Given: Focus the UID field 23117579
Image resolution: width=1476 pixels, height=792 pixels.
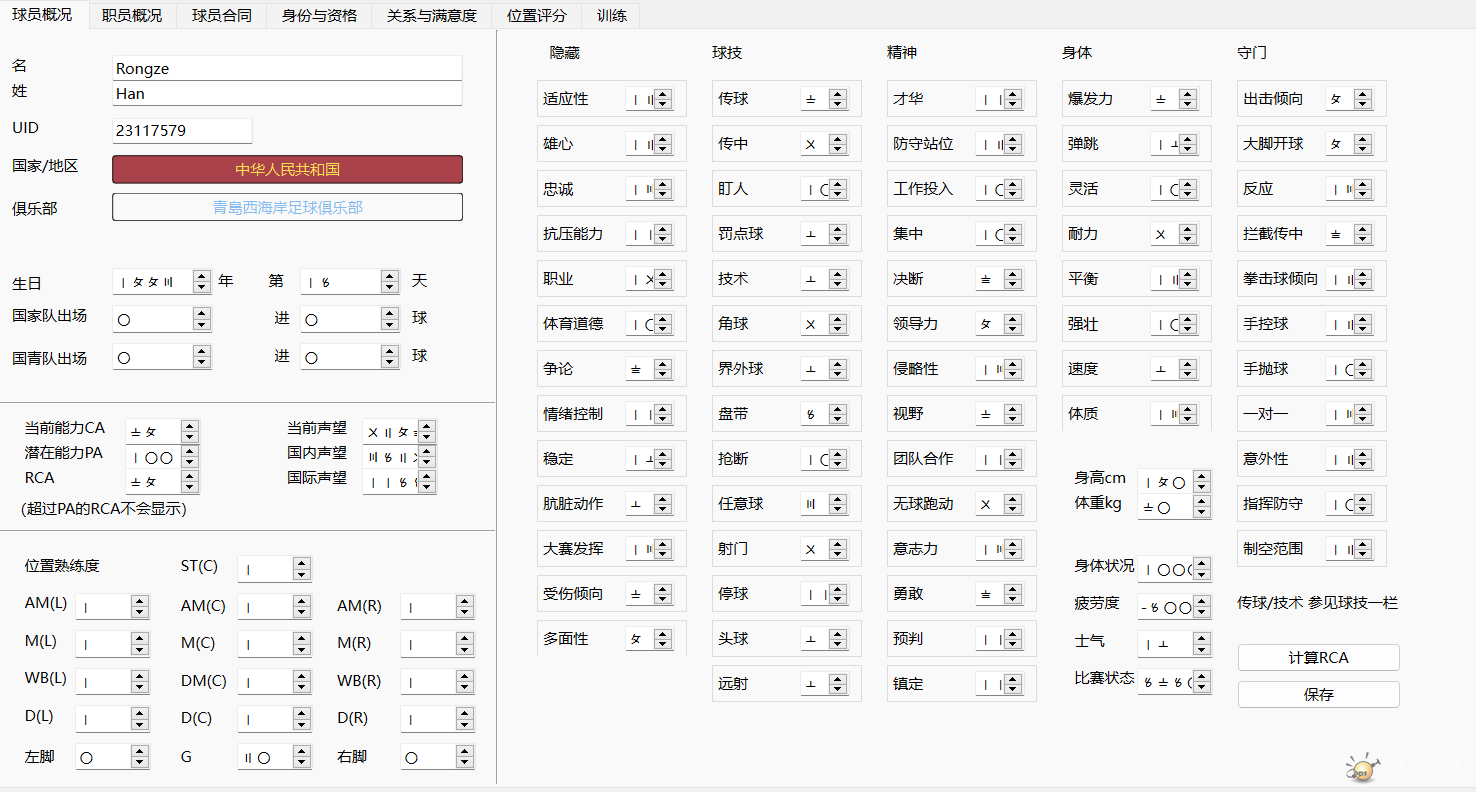Looking at the screenshot, I should click(x=182, y=131).
